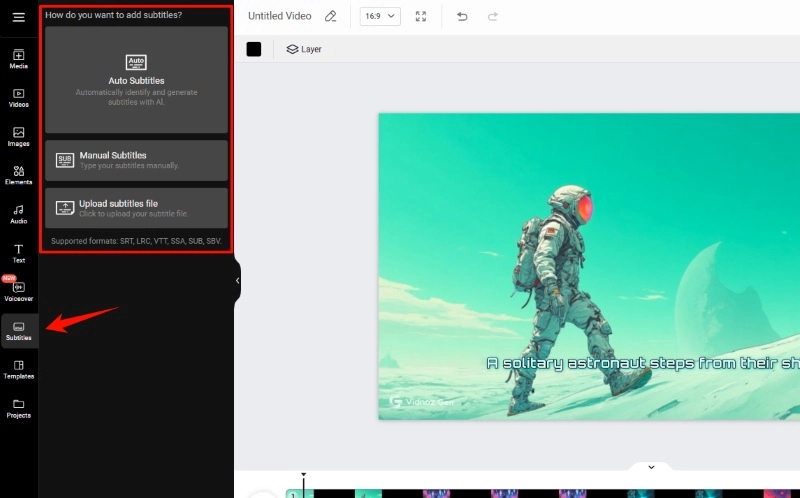Click the timeline playhead marker

point(304,475)
